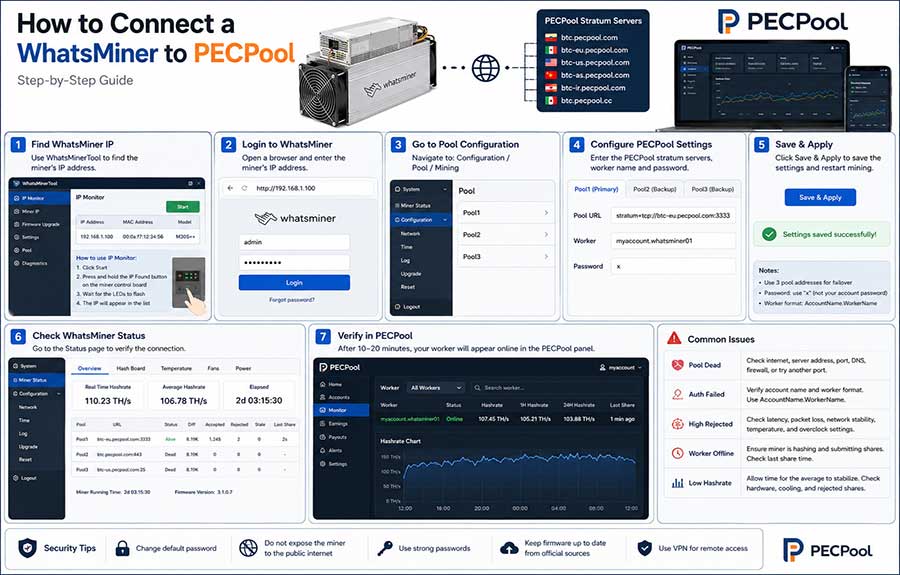Open Accounts in the PECPool panel sidebar
The height and width of the screenshot is (575, 900).
click(x=335, y=397)
